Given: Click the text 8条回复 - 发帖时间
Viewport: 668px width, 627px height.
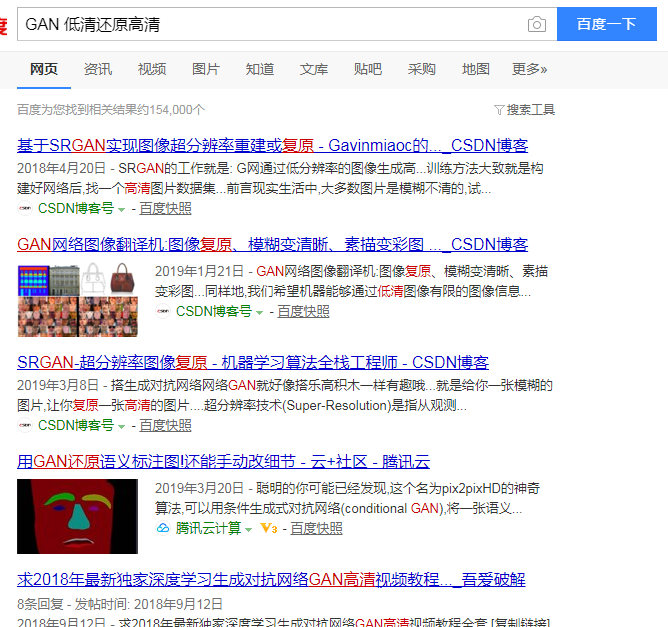Looking at the screenshot, I should (74, 604).
